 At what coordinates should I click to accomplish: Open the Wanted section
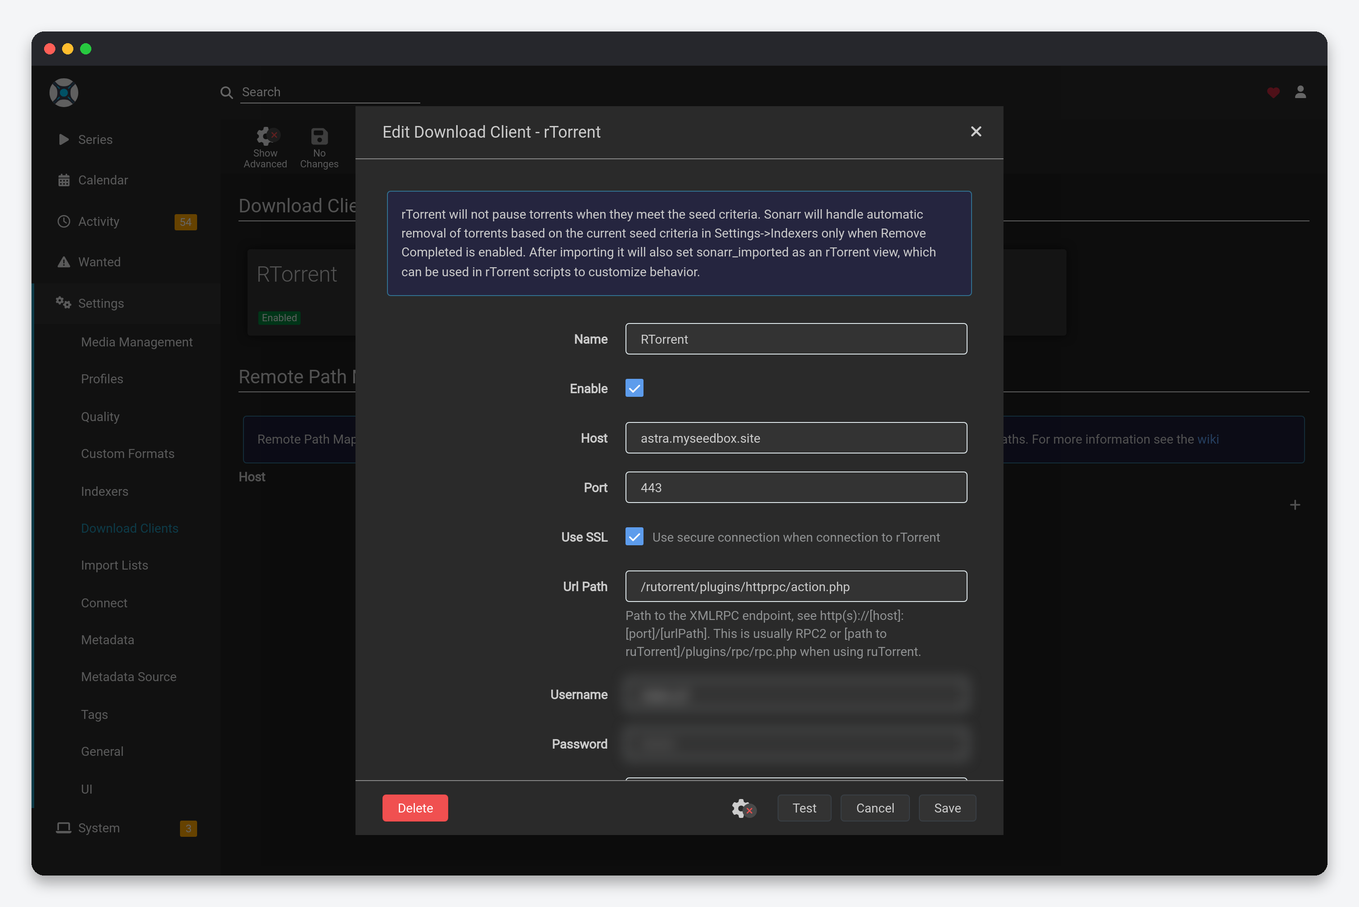point(99,262)
